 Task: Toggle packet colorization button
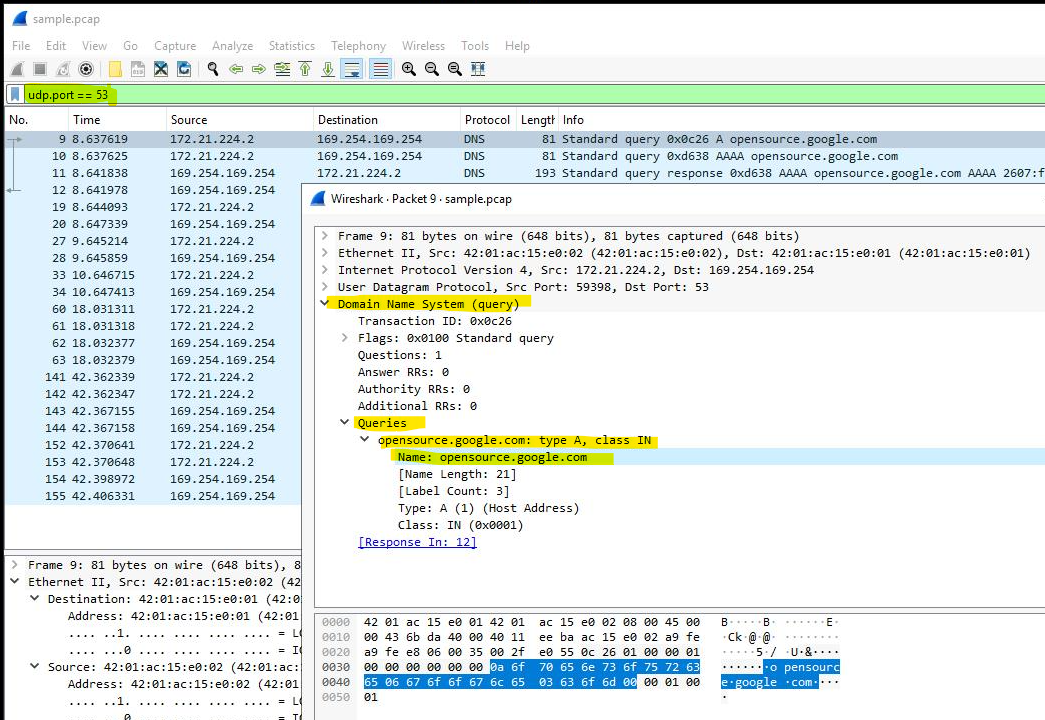pos(380,69)
